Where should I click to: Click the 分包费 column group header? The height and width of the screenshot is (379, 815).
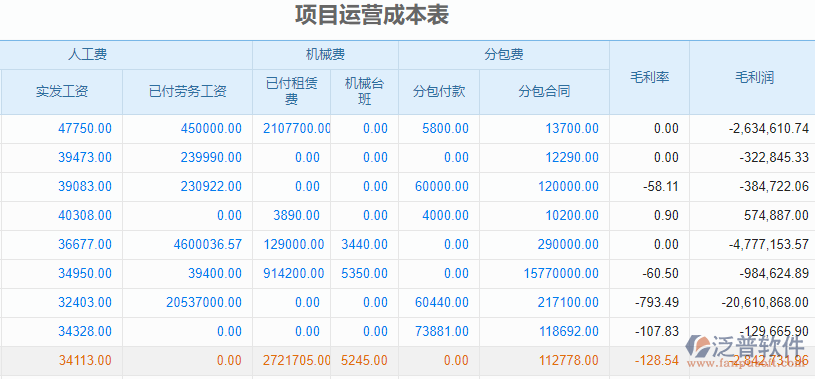coord(504,55)
